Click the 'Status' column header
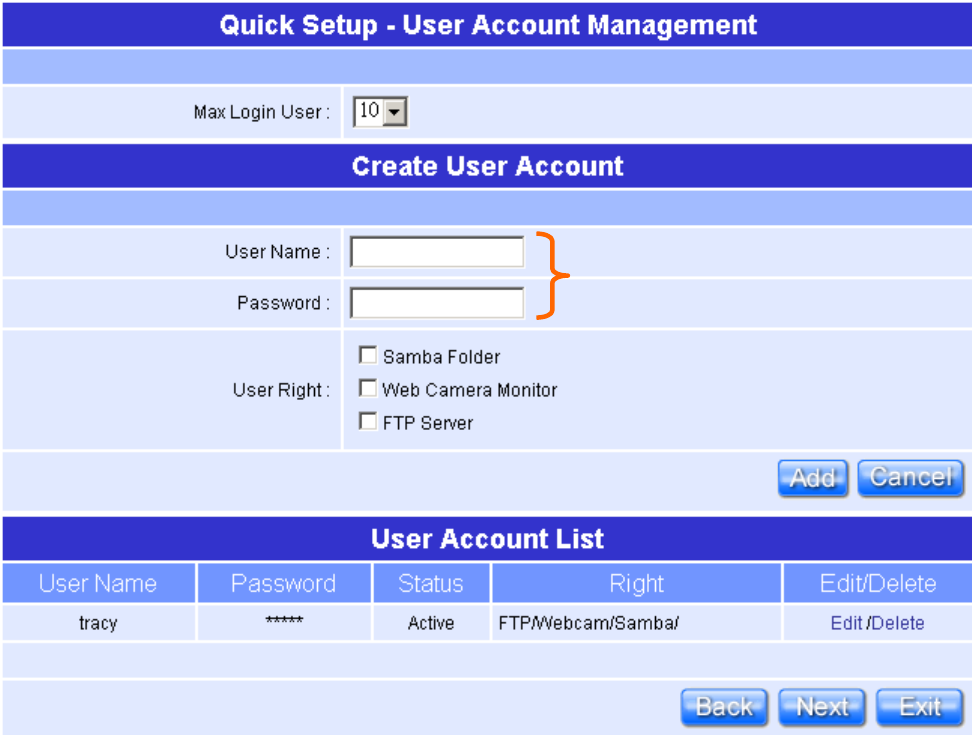This screenshot has height=735, width=972. click(431, 583)
